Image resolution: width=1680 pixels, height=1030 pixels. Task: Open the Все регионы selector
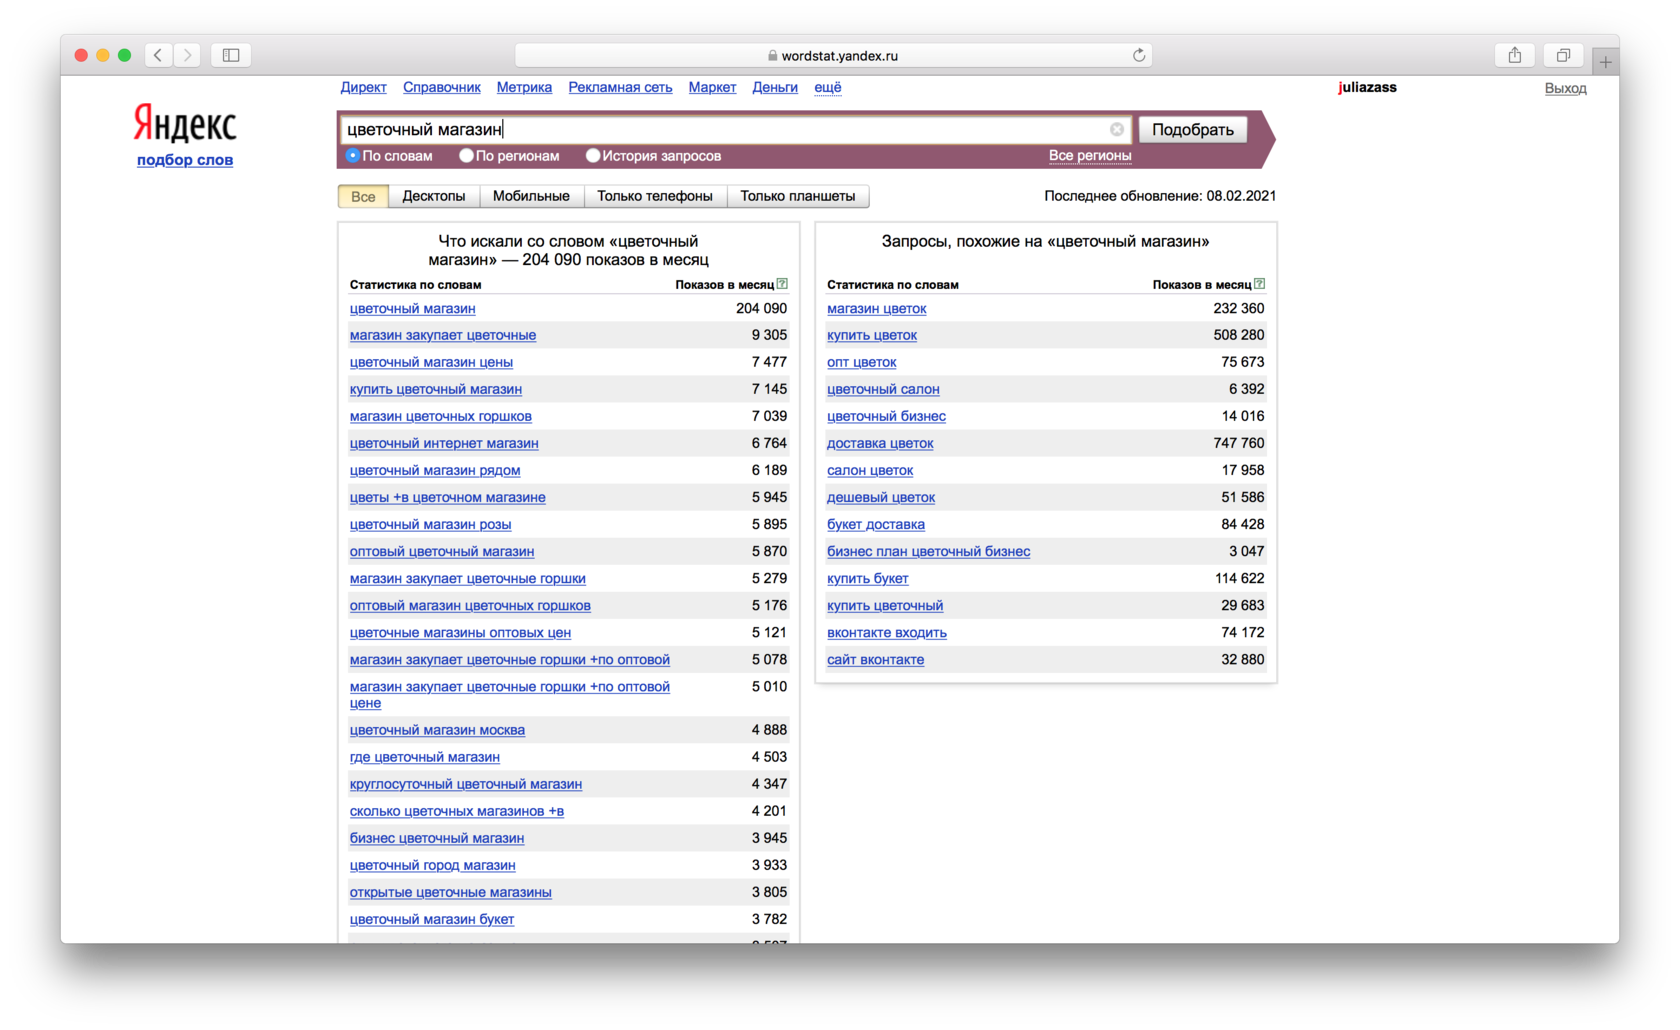pos(1089,156)
